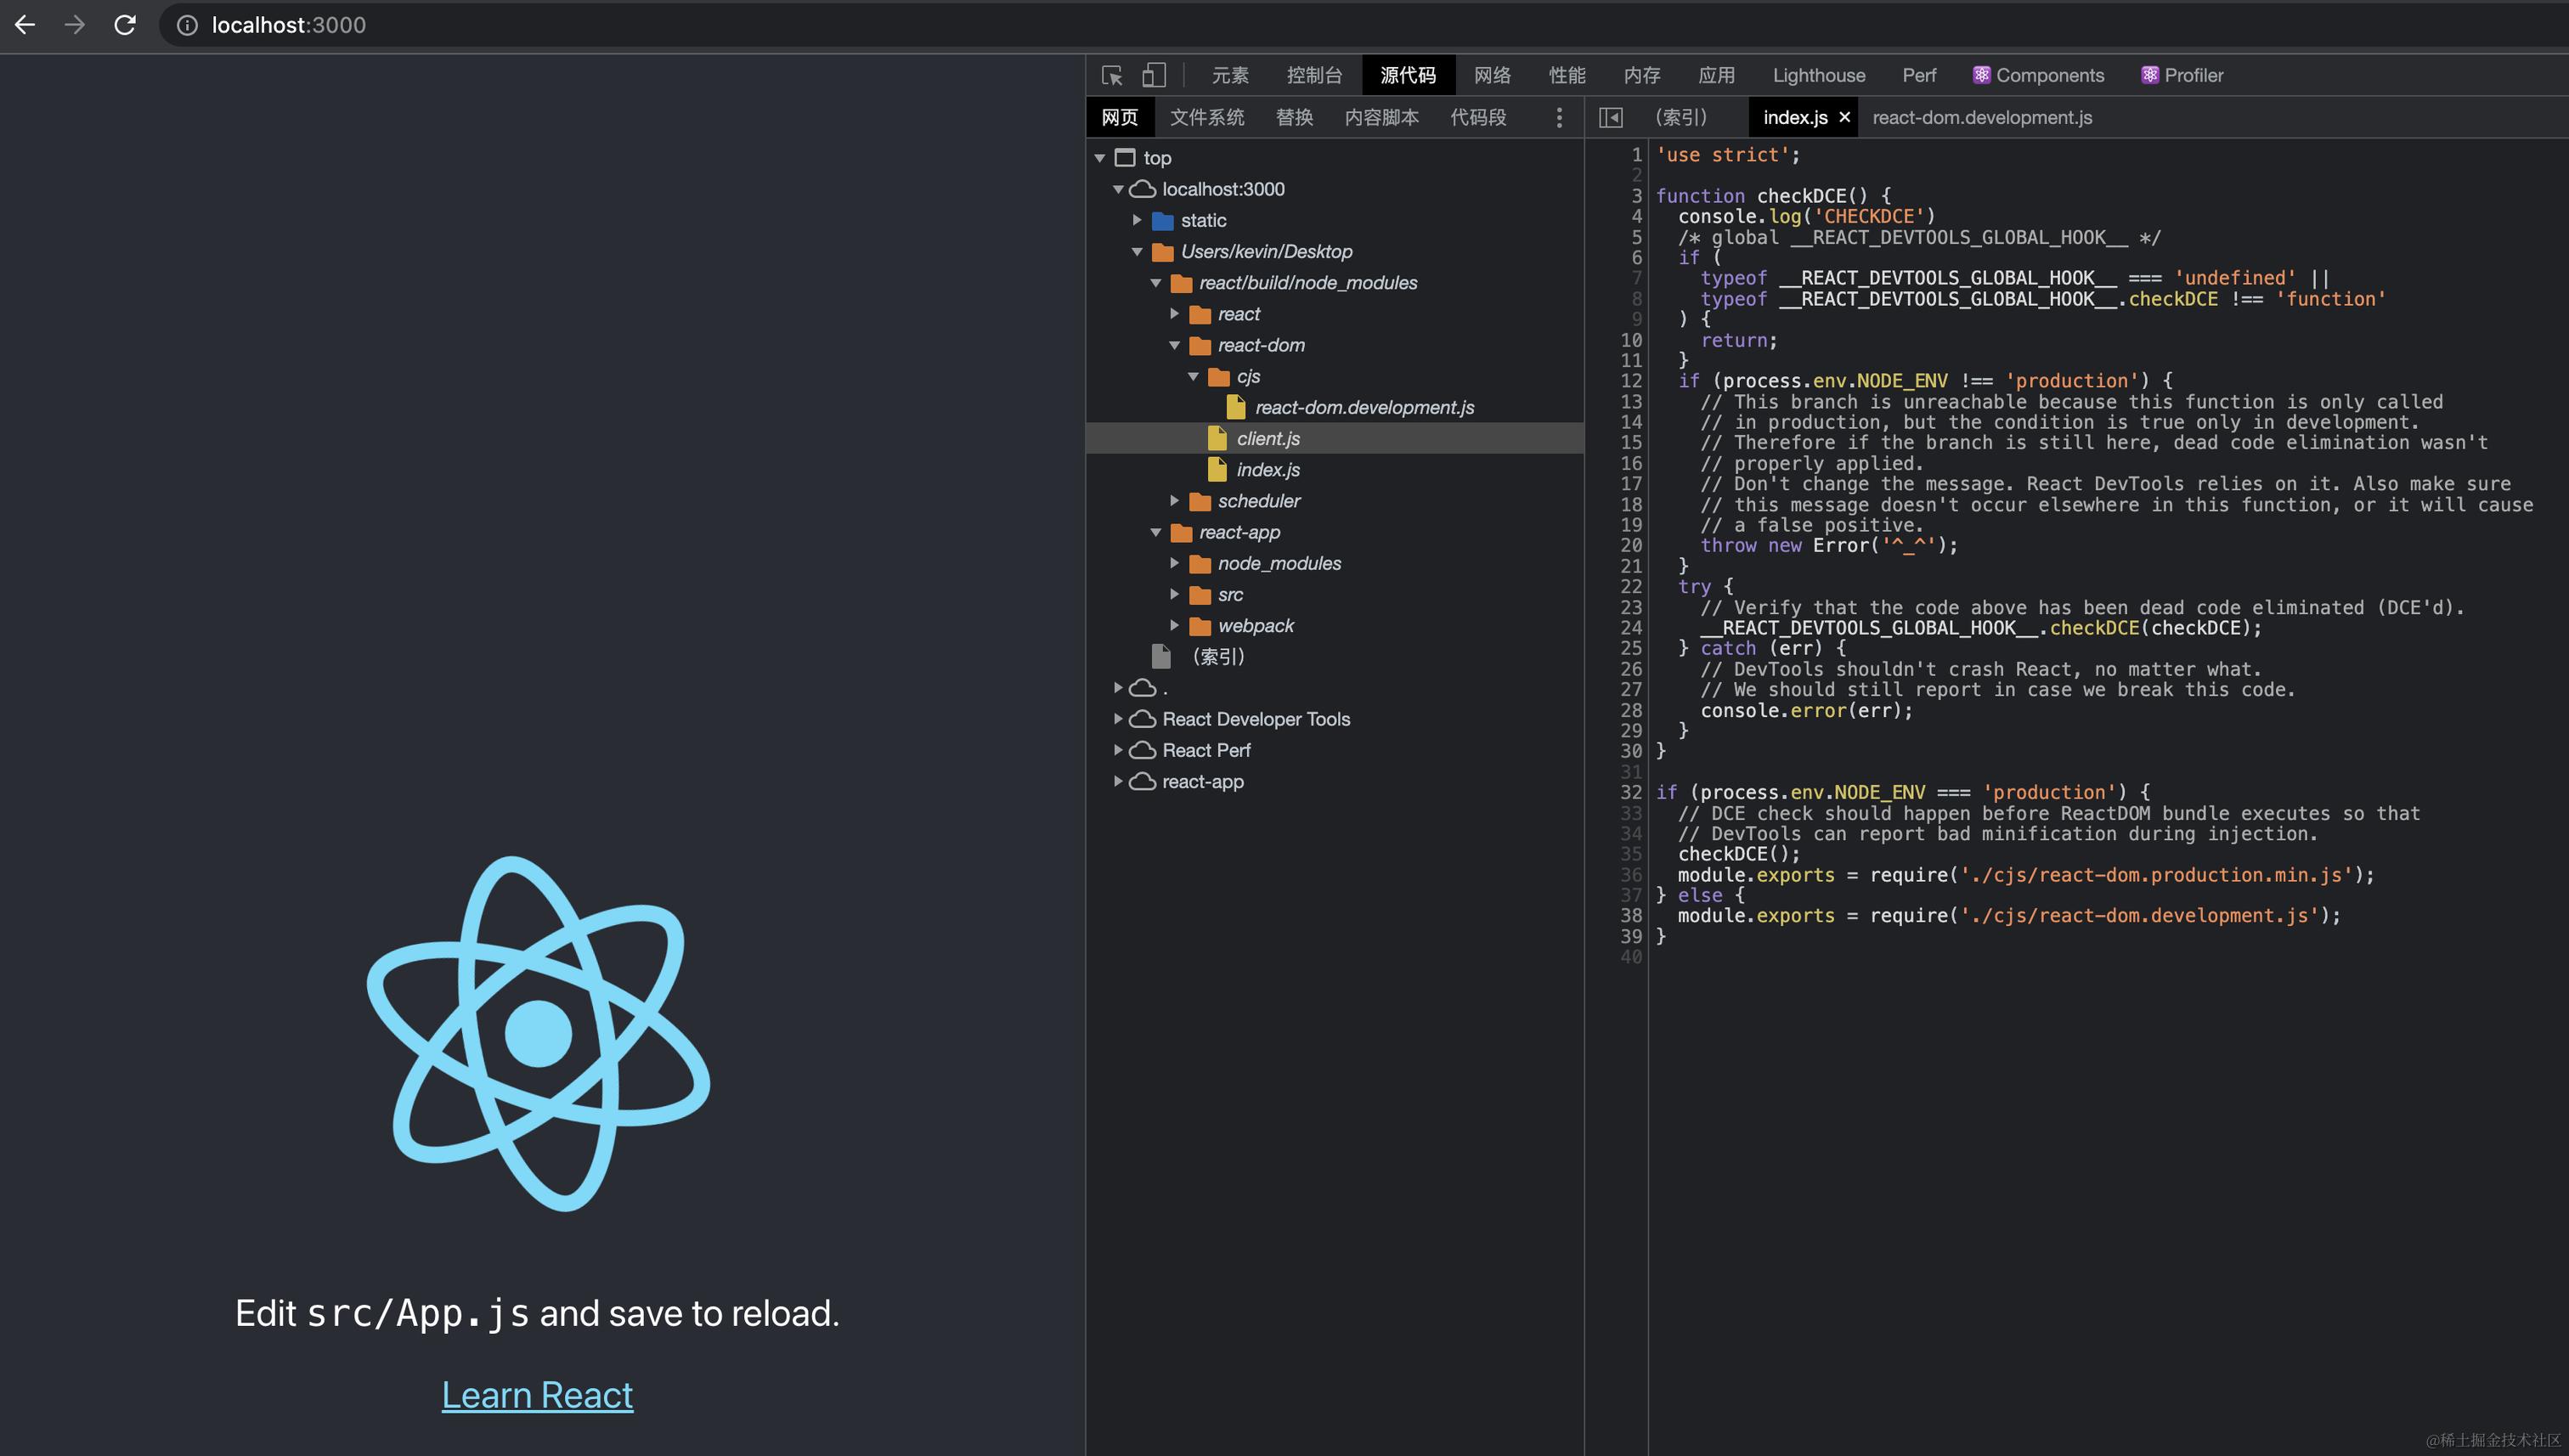Click the top frame icon
This screenshot has height=1456, width=2569.
click(1125, 158)
